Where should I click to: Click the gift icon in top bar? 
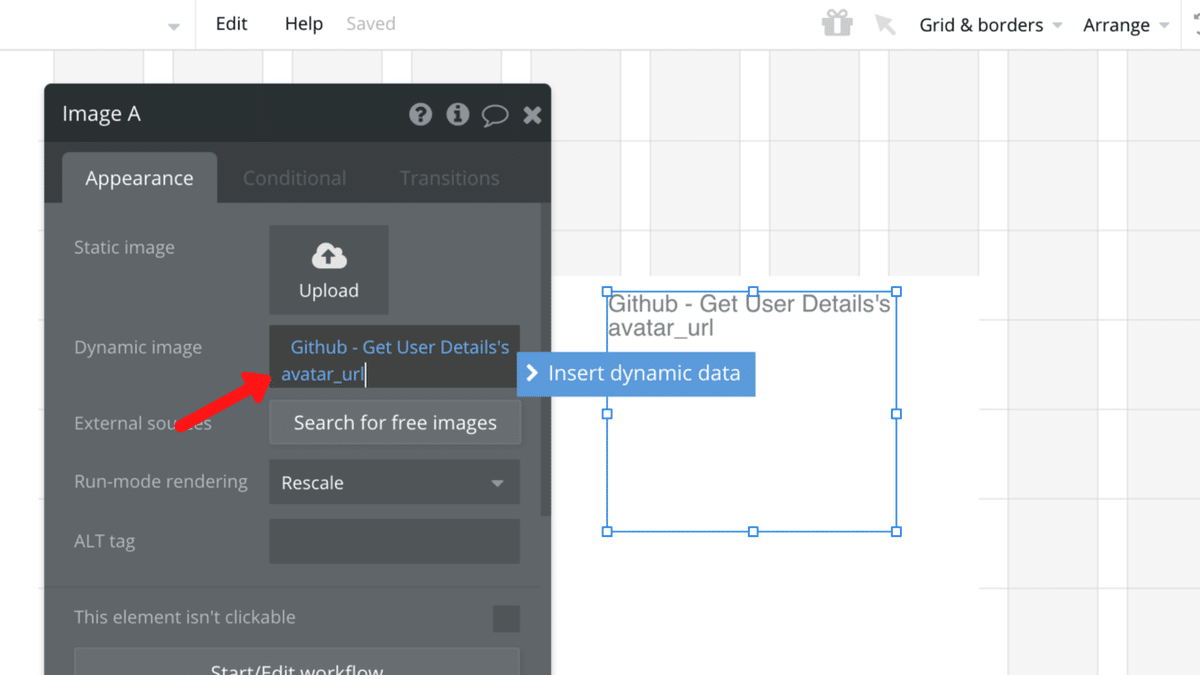point(837,24)
